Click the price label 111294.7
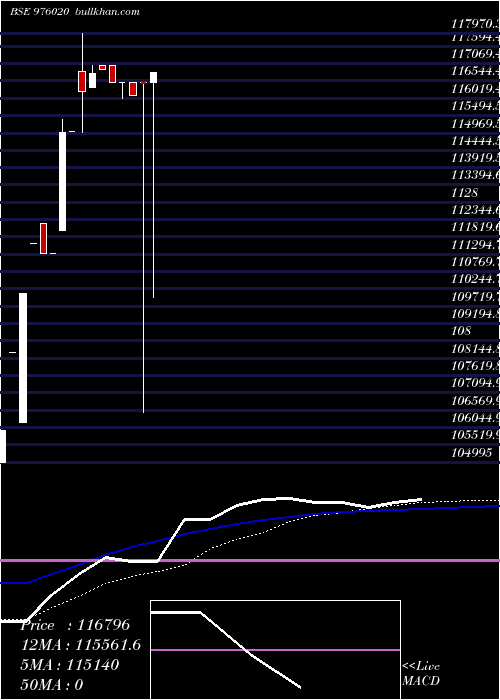The image size is (500, 700). coord(475,245)
